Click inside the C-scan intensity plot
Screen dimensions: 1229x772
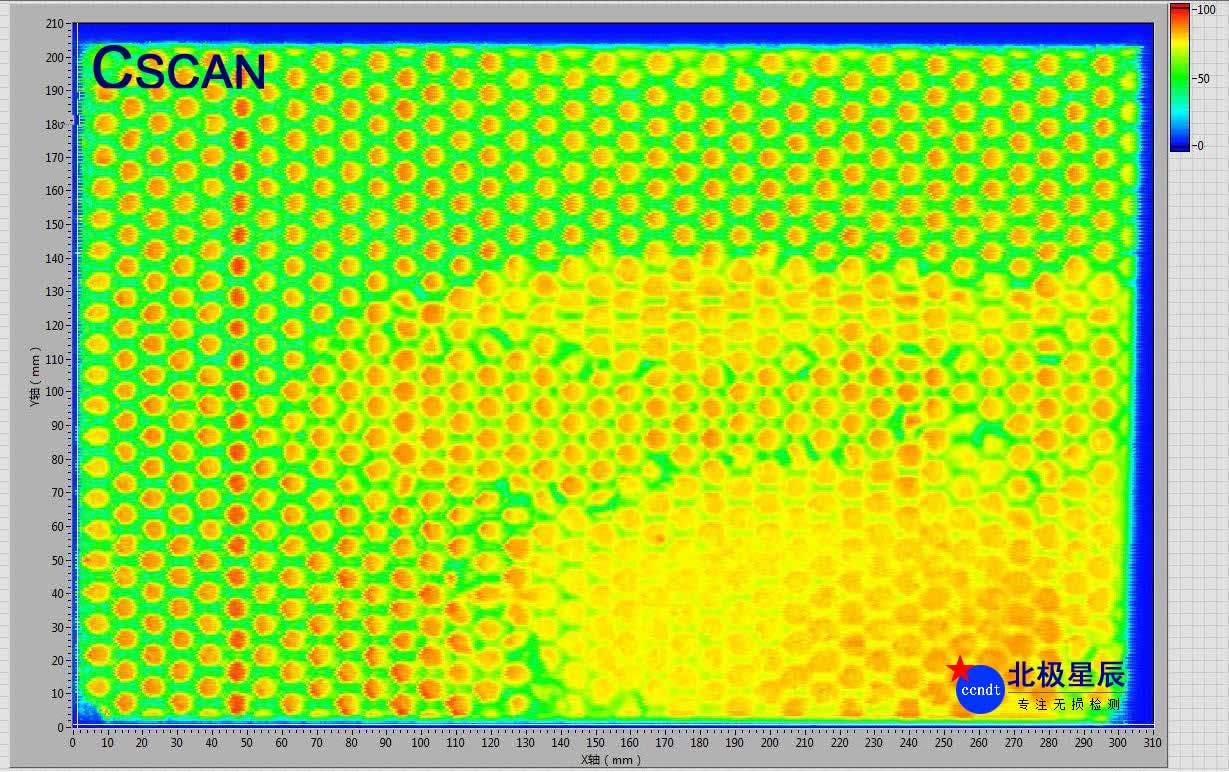coord(613,375)
